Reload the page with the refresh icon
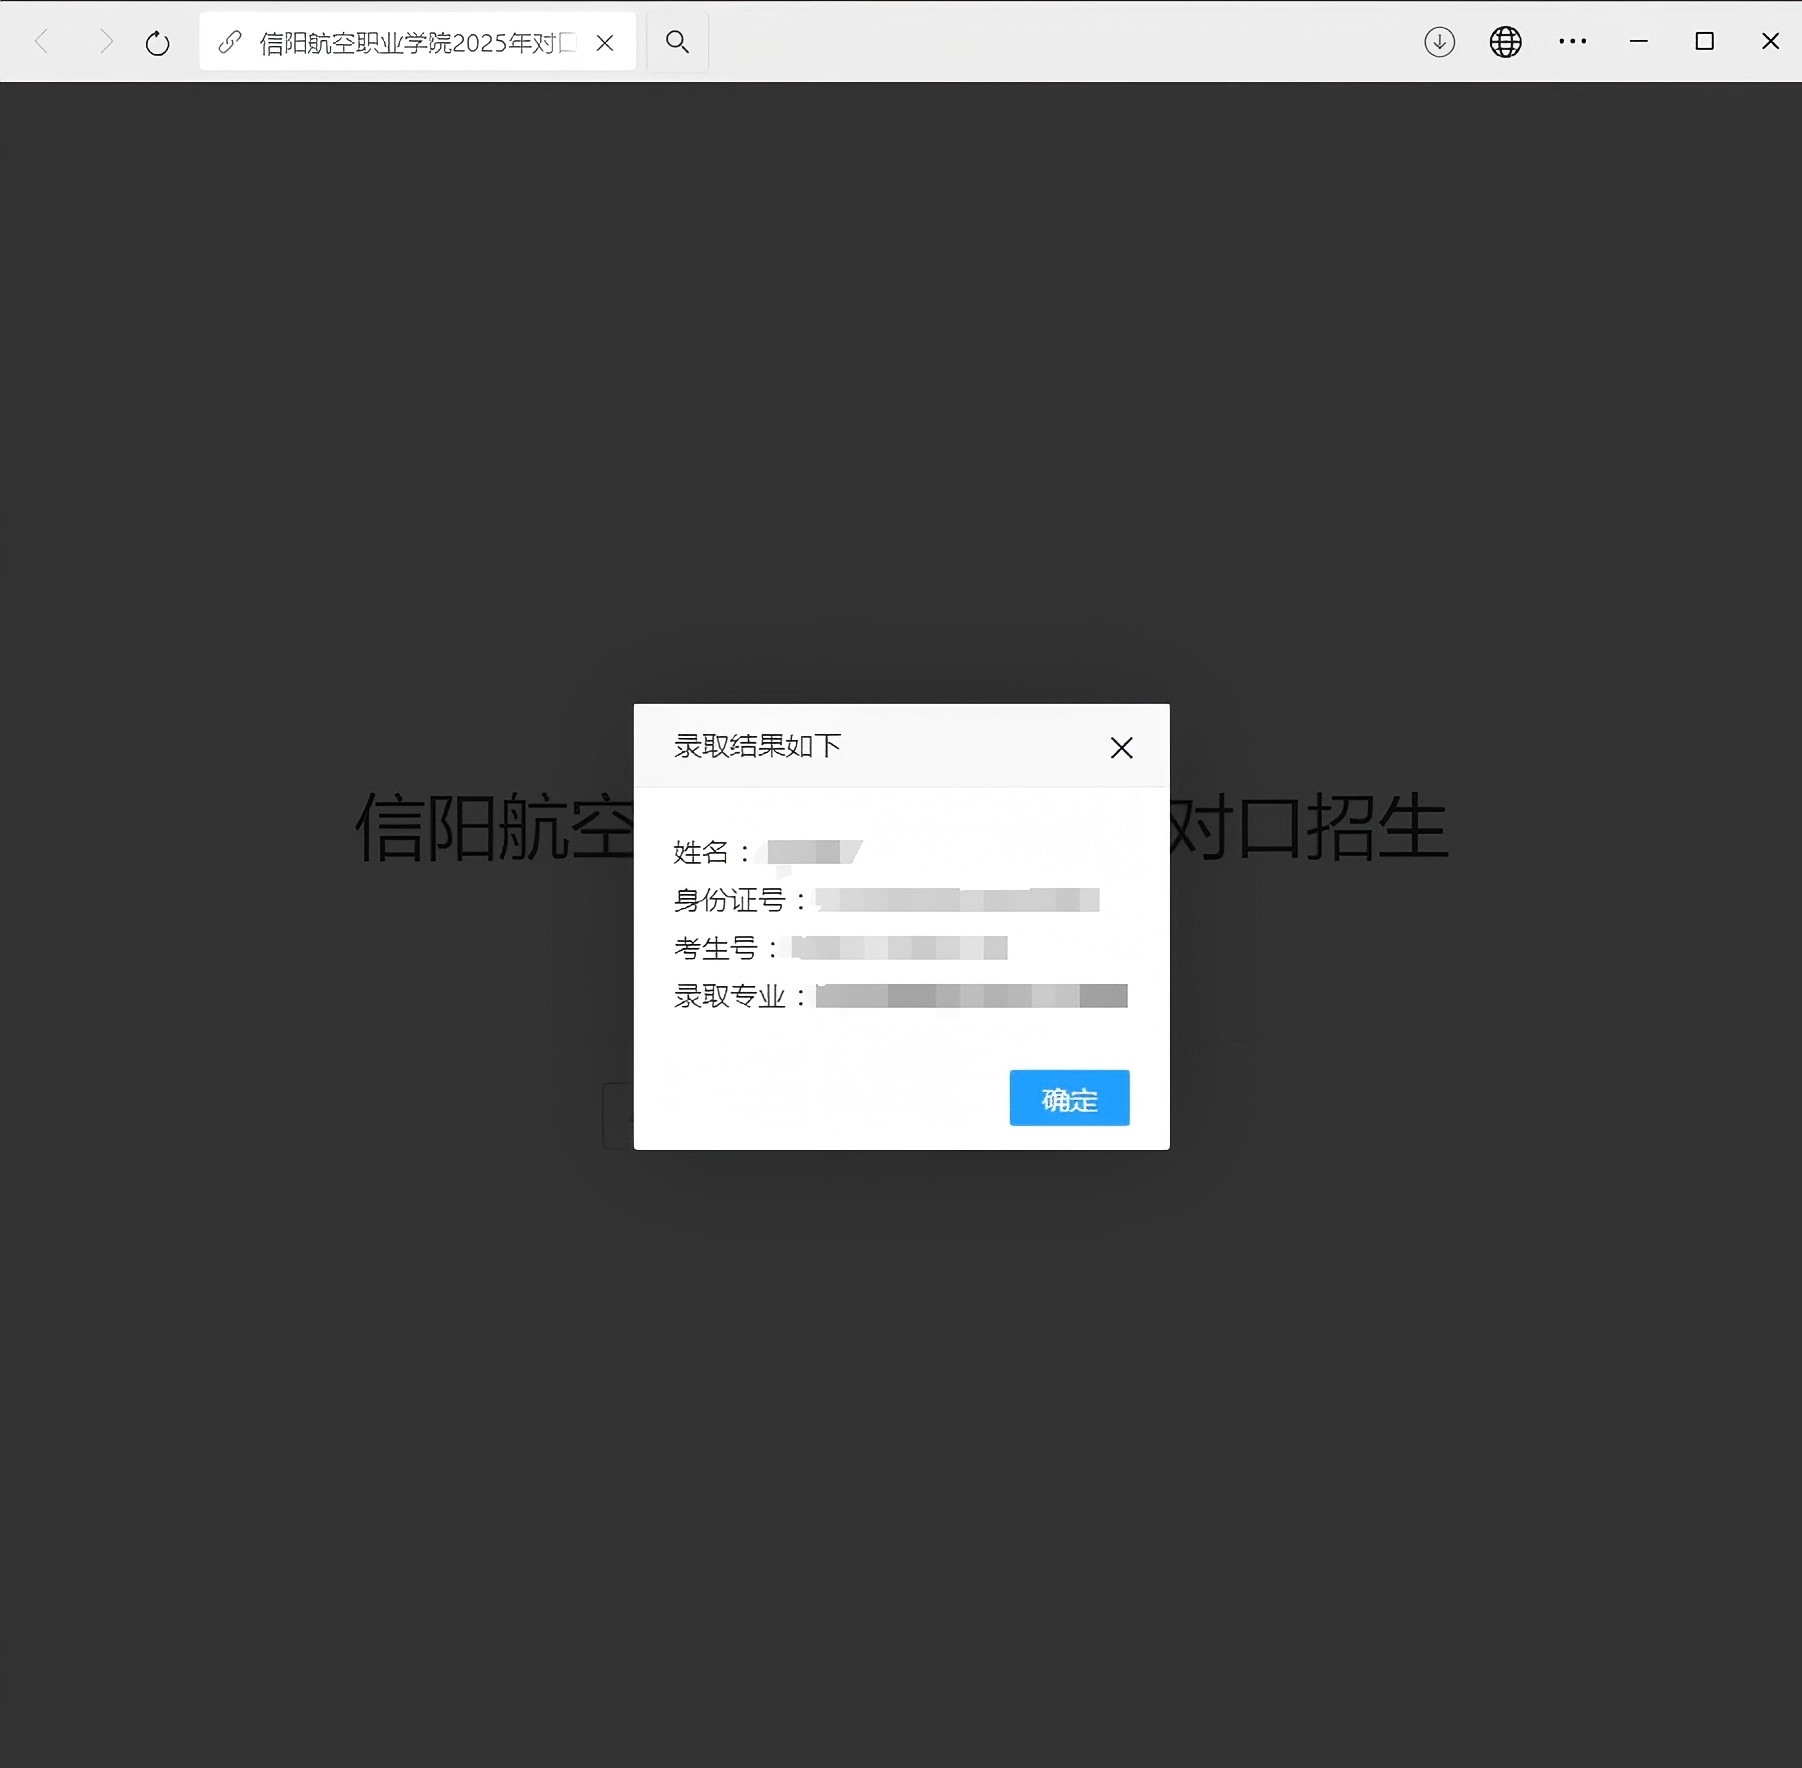 (x=158, y=43)
